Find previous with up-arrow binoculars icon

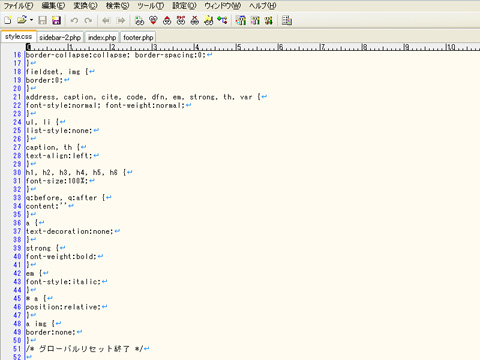tap(167, 21)
